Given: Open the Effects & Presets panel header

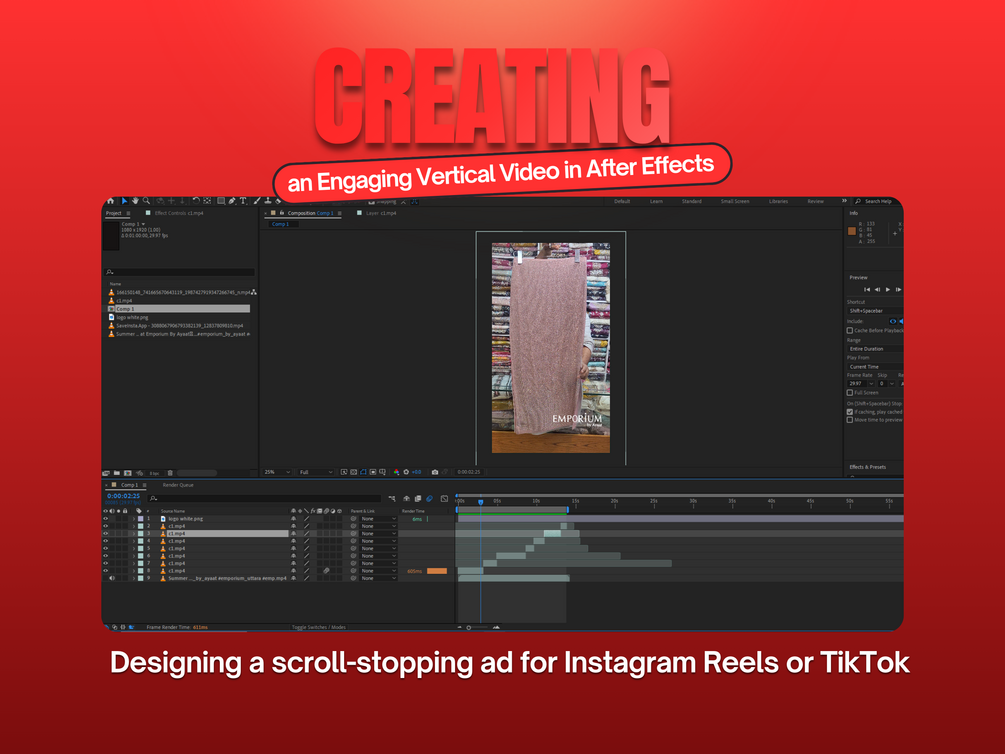Looking at the screenshot, I should click(x=867, y=467).
